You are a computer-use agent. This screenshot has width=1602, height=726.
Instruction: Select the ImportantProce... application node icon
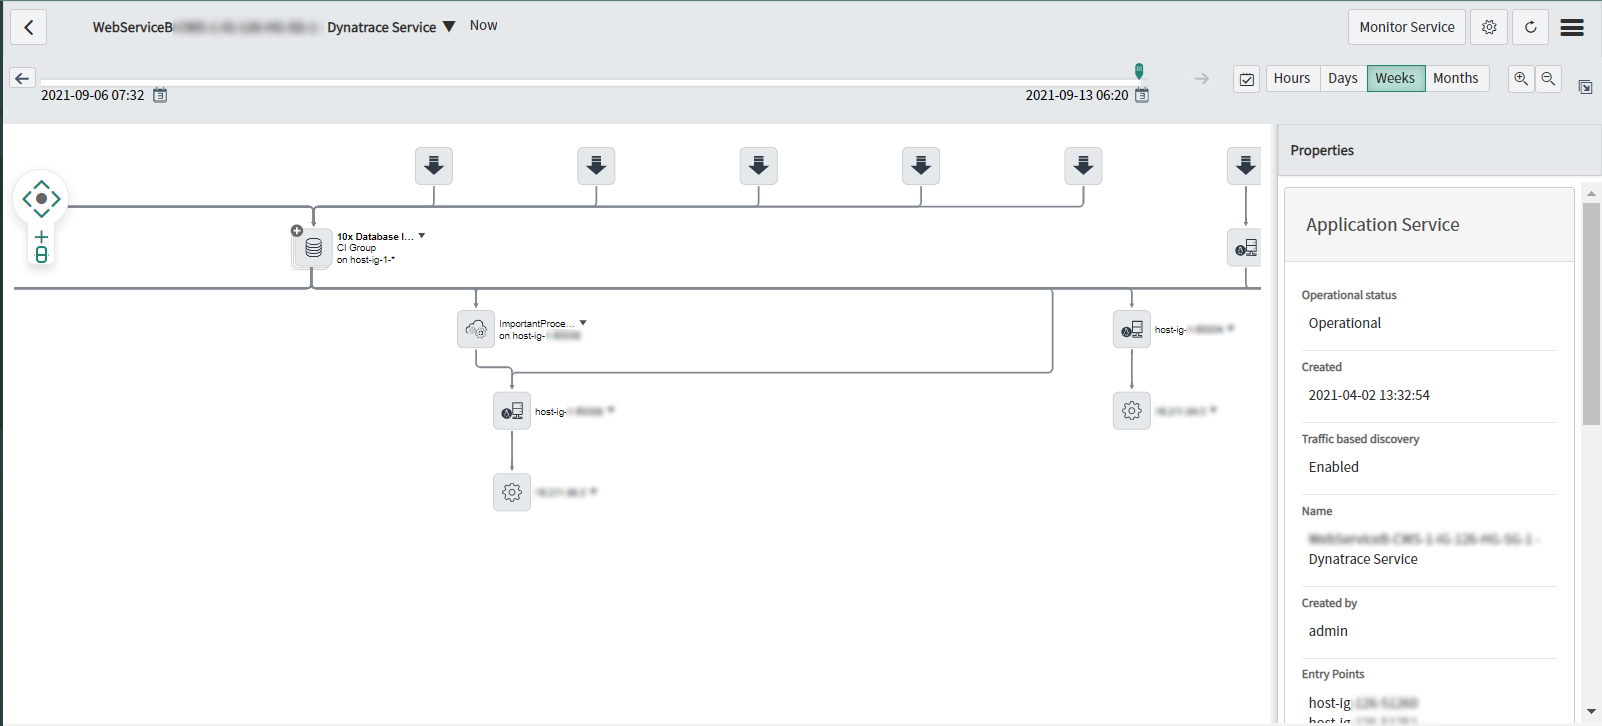click(476, 329)
